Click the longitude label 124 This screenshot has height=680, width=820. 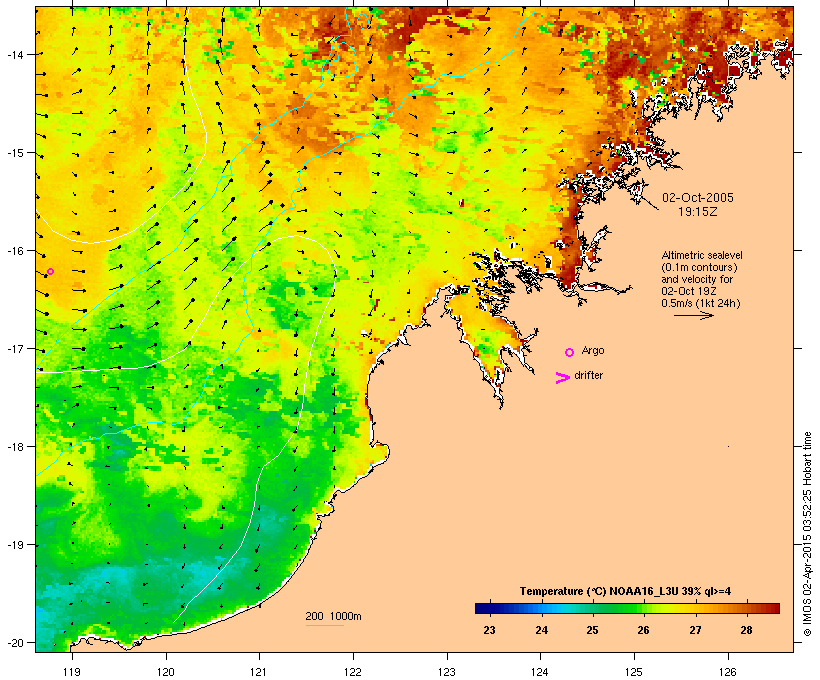(x=540, y=672)
